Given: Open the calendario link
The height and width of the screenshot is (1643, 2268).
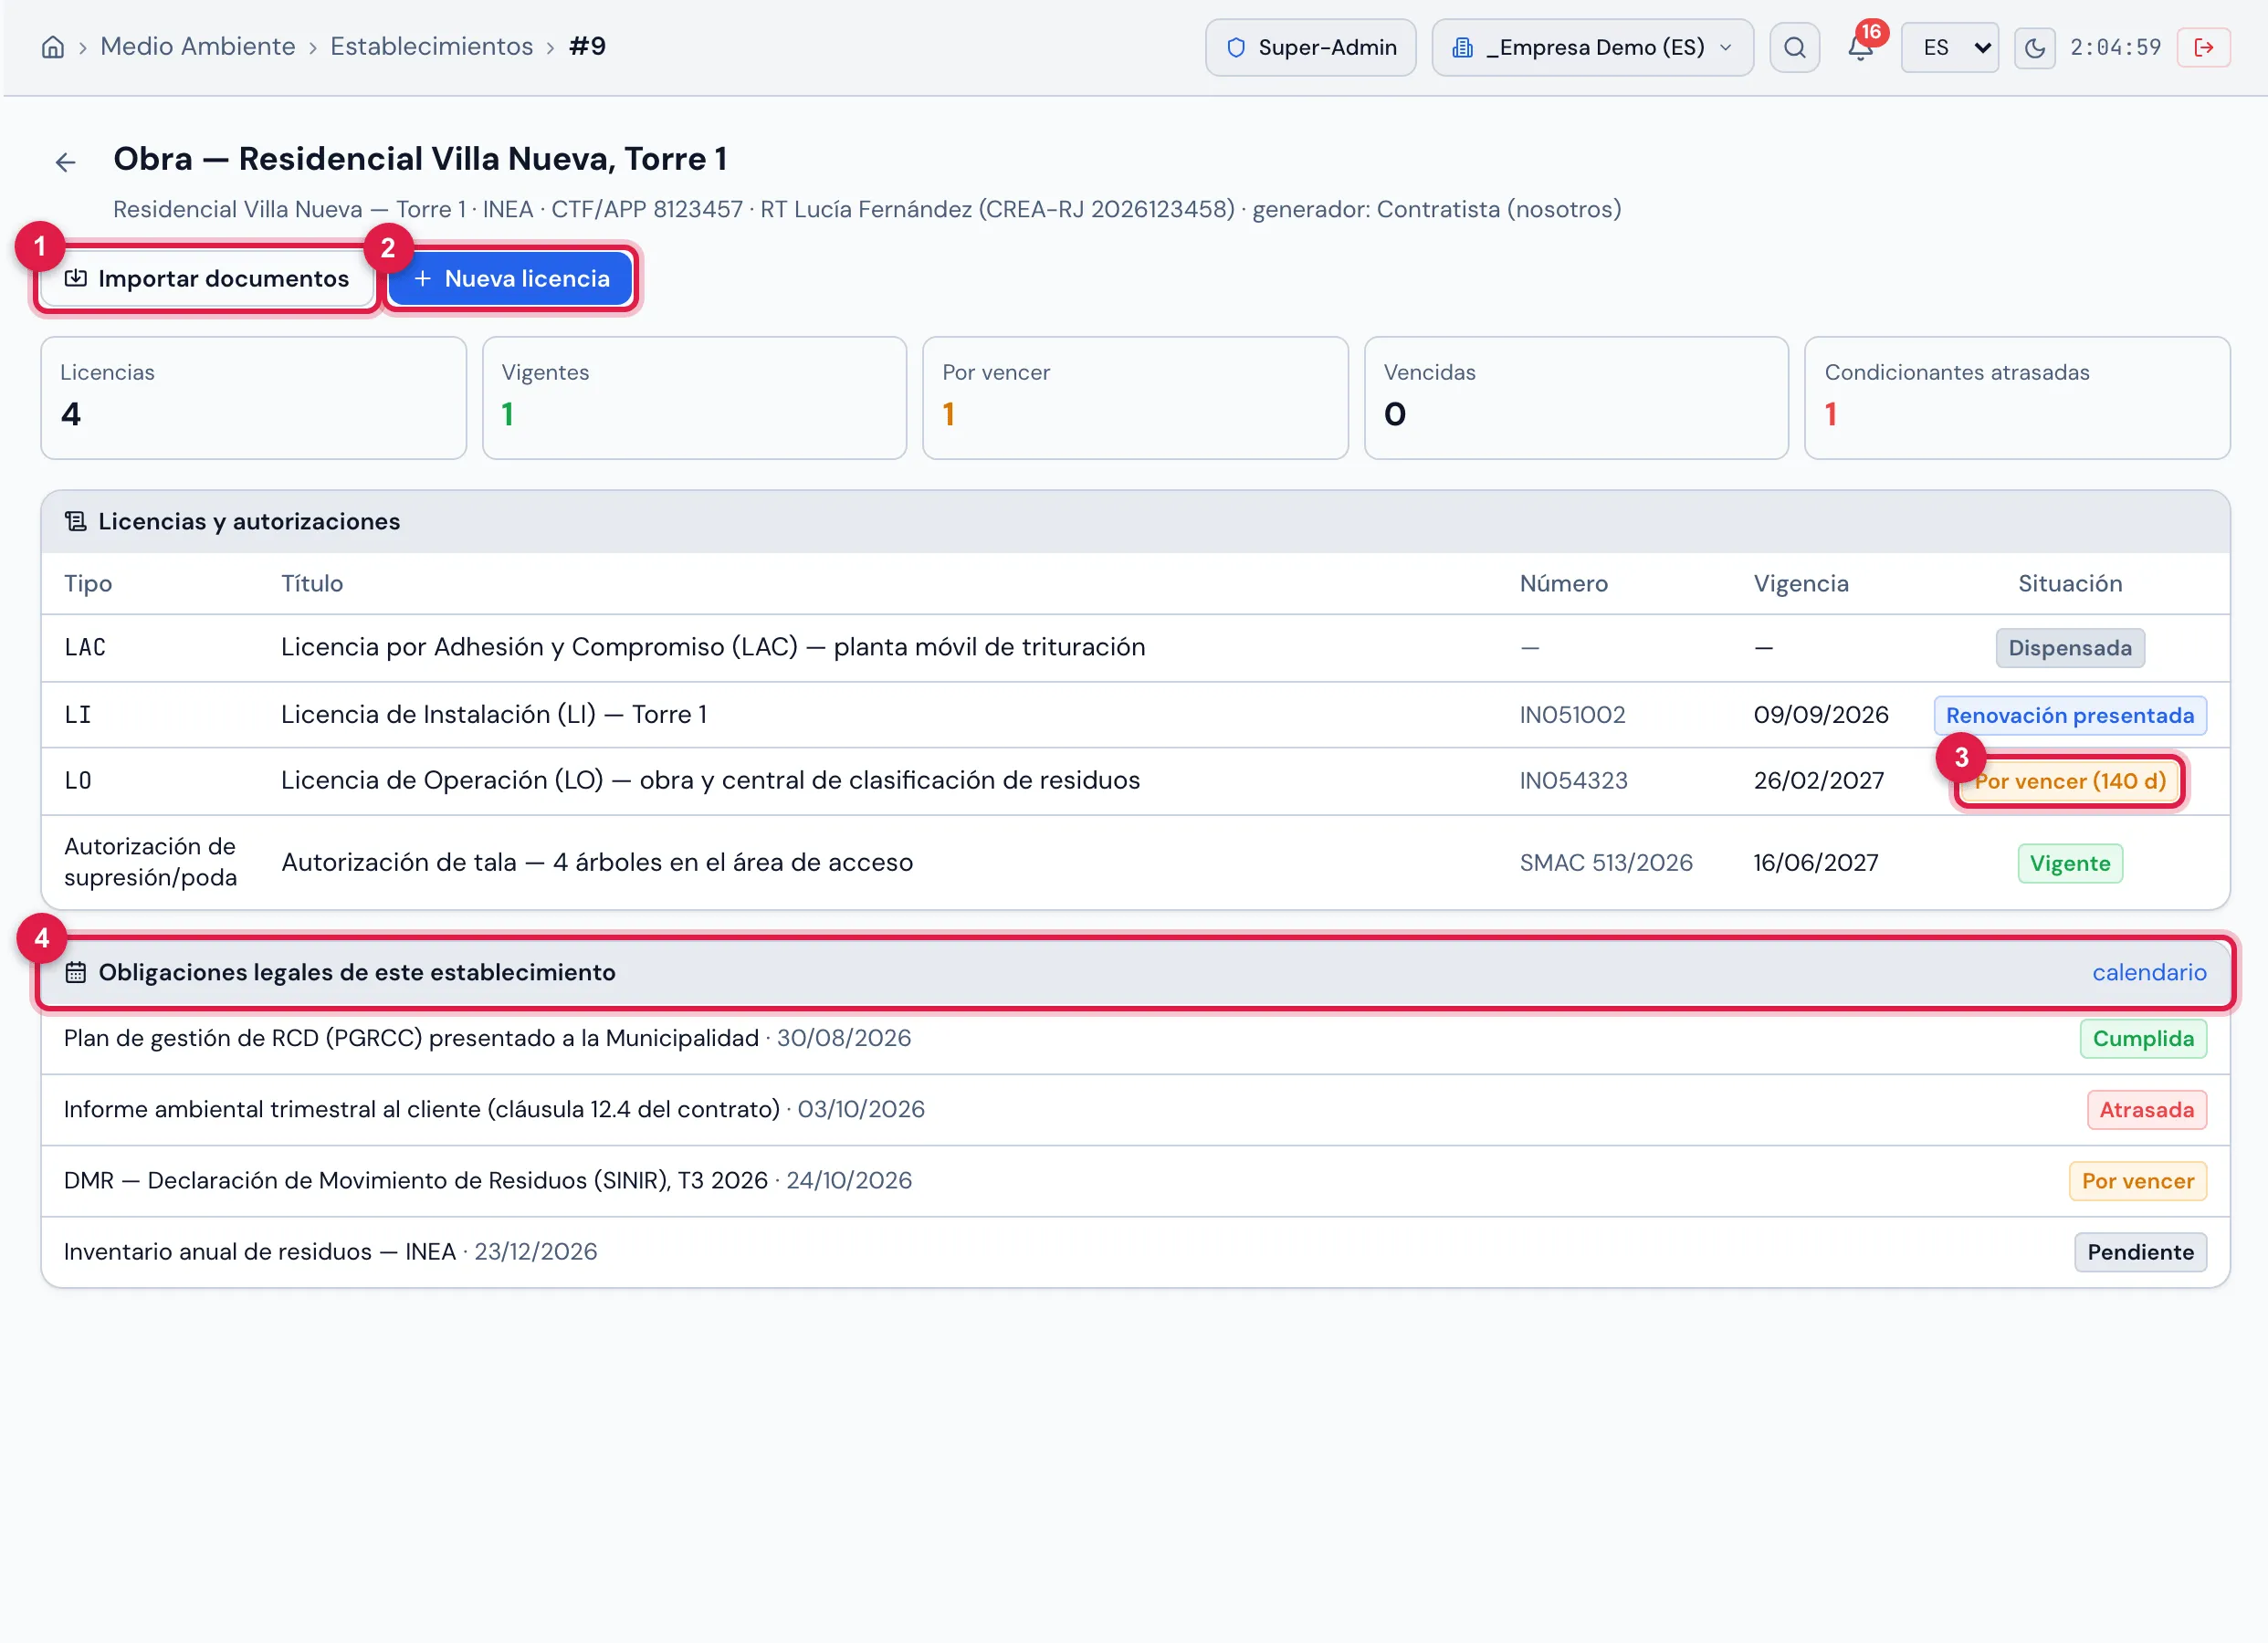Looking at the screenshot, I should [2149, 972].
